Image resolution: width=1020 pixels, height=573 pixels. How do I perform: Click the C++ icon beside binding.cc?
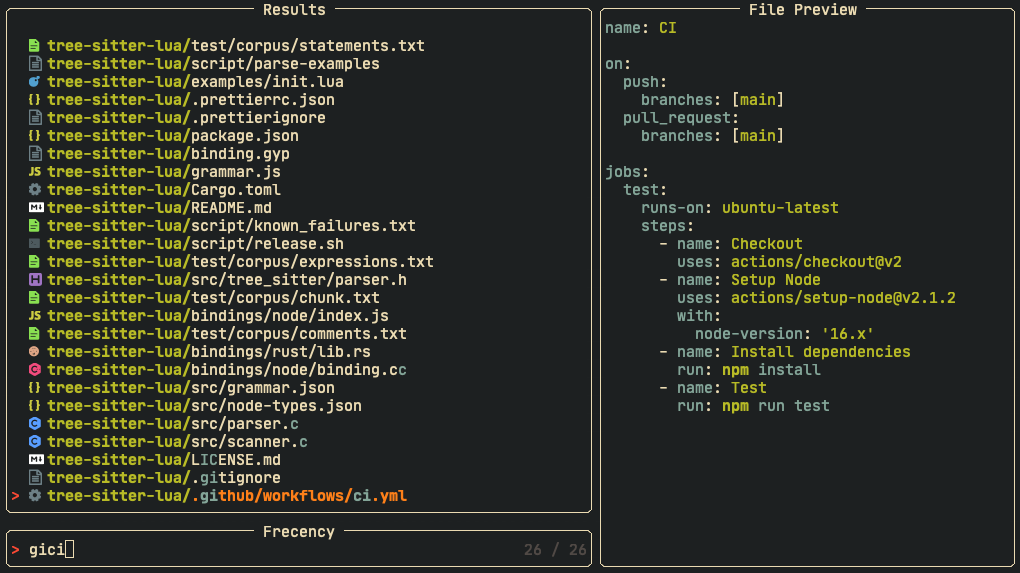click(x=34, y=369)
